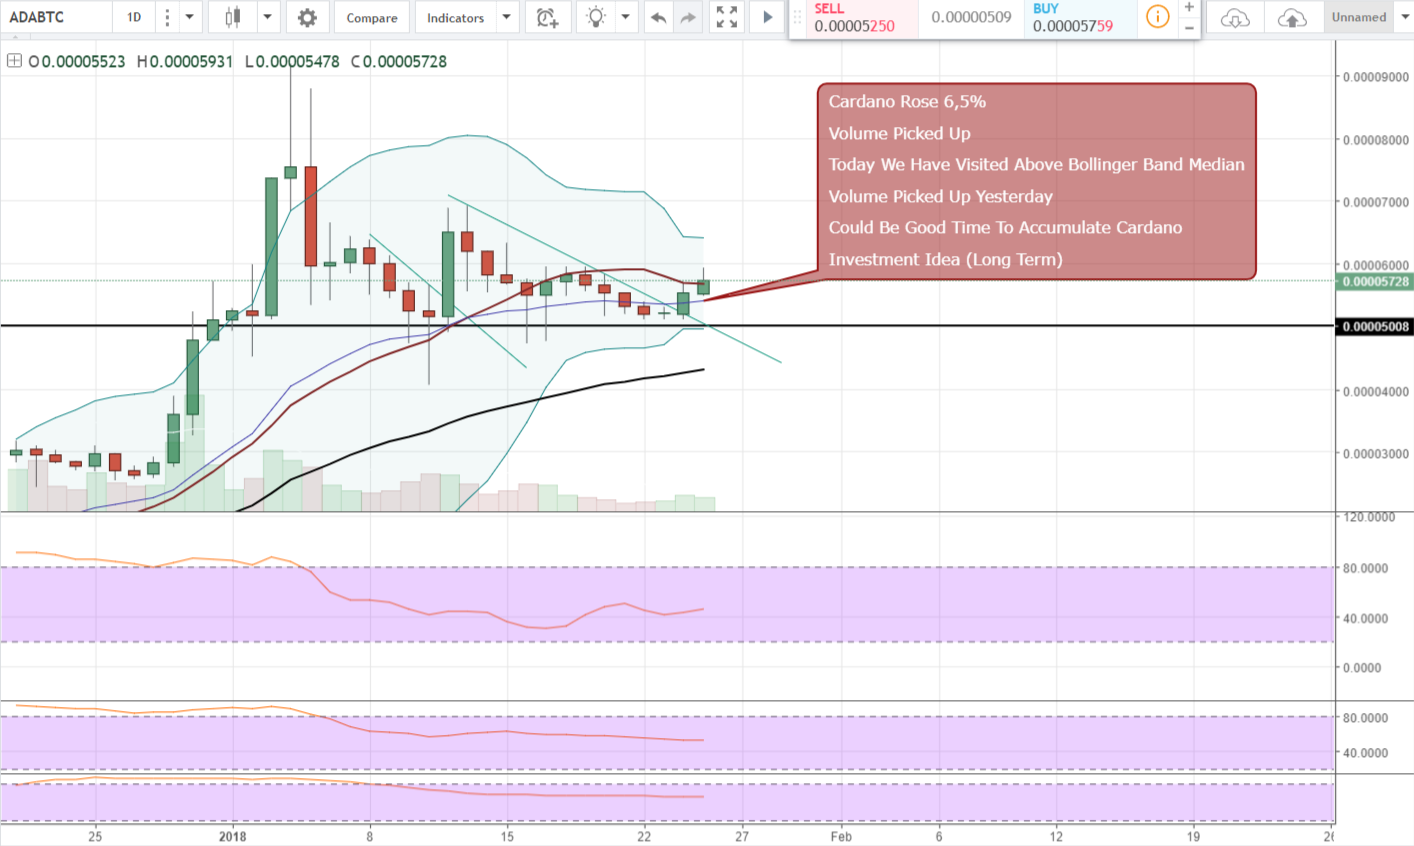Click the C0.00005728 close value text

point(399,61)
